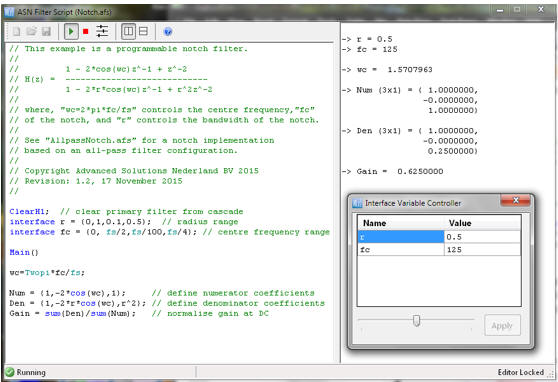
Task: Click the Value column header
Action: click(482, 223)
